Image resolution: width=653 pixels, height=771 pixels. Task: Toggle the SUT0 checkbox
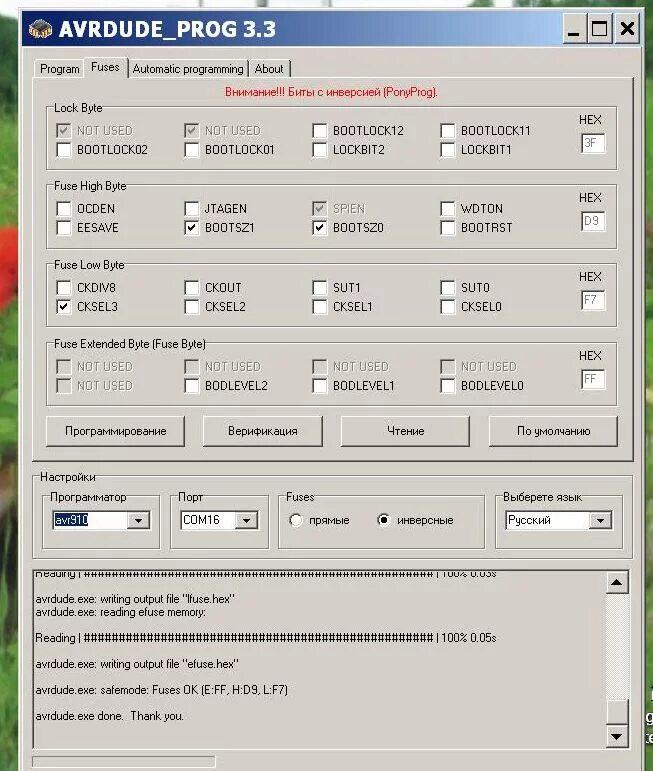[447, 288]
